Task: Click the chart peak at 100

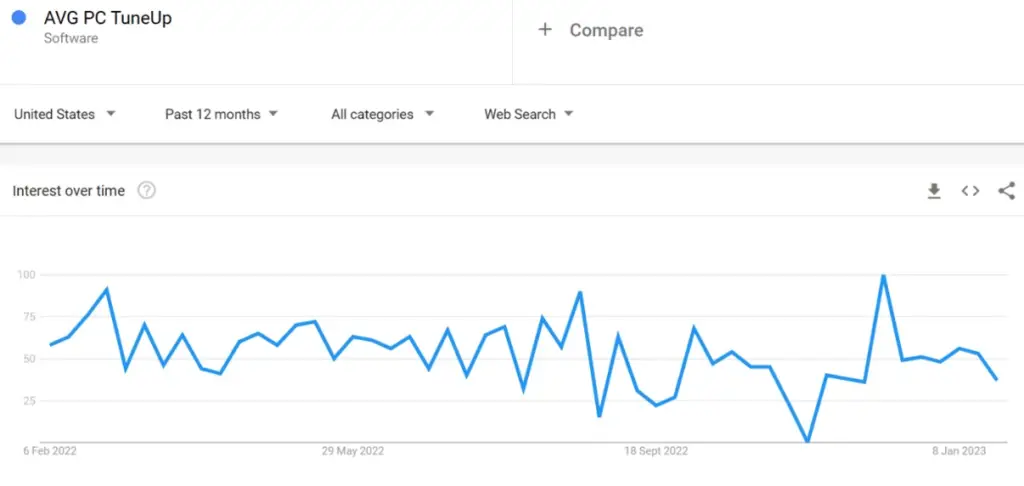Action: click(884, 276)
